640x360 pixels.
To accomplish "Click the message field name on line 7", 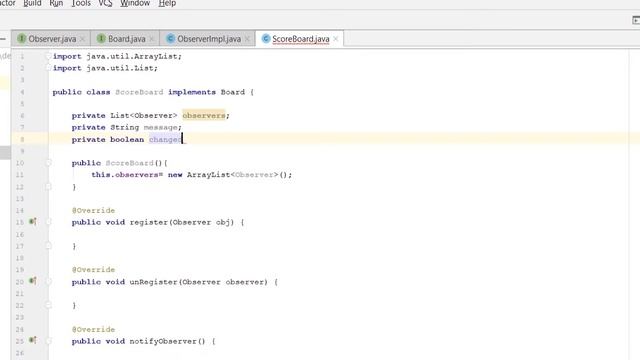I will click(x=160, y=127).
